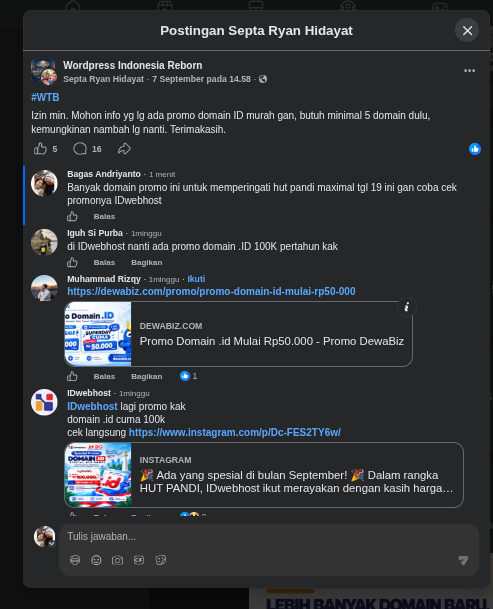Like the original post with thumbs-up icon
The image size is (493, 609).
click(40, 149)
